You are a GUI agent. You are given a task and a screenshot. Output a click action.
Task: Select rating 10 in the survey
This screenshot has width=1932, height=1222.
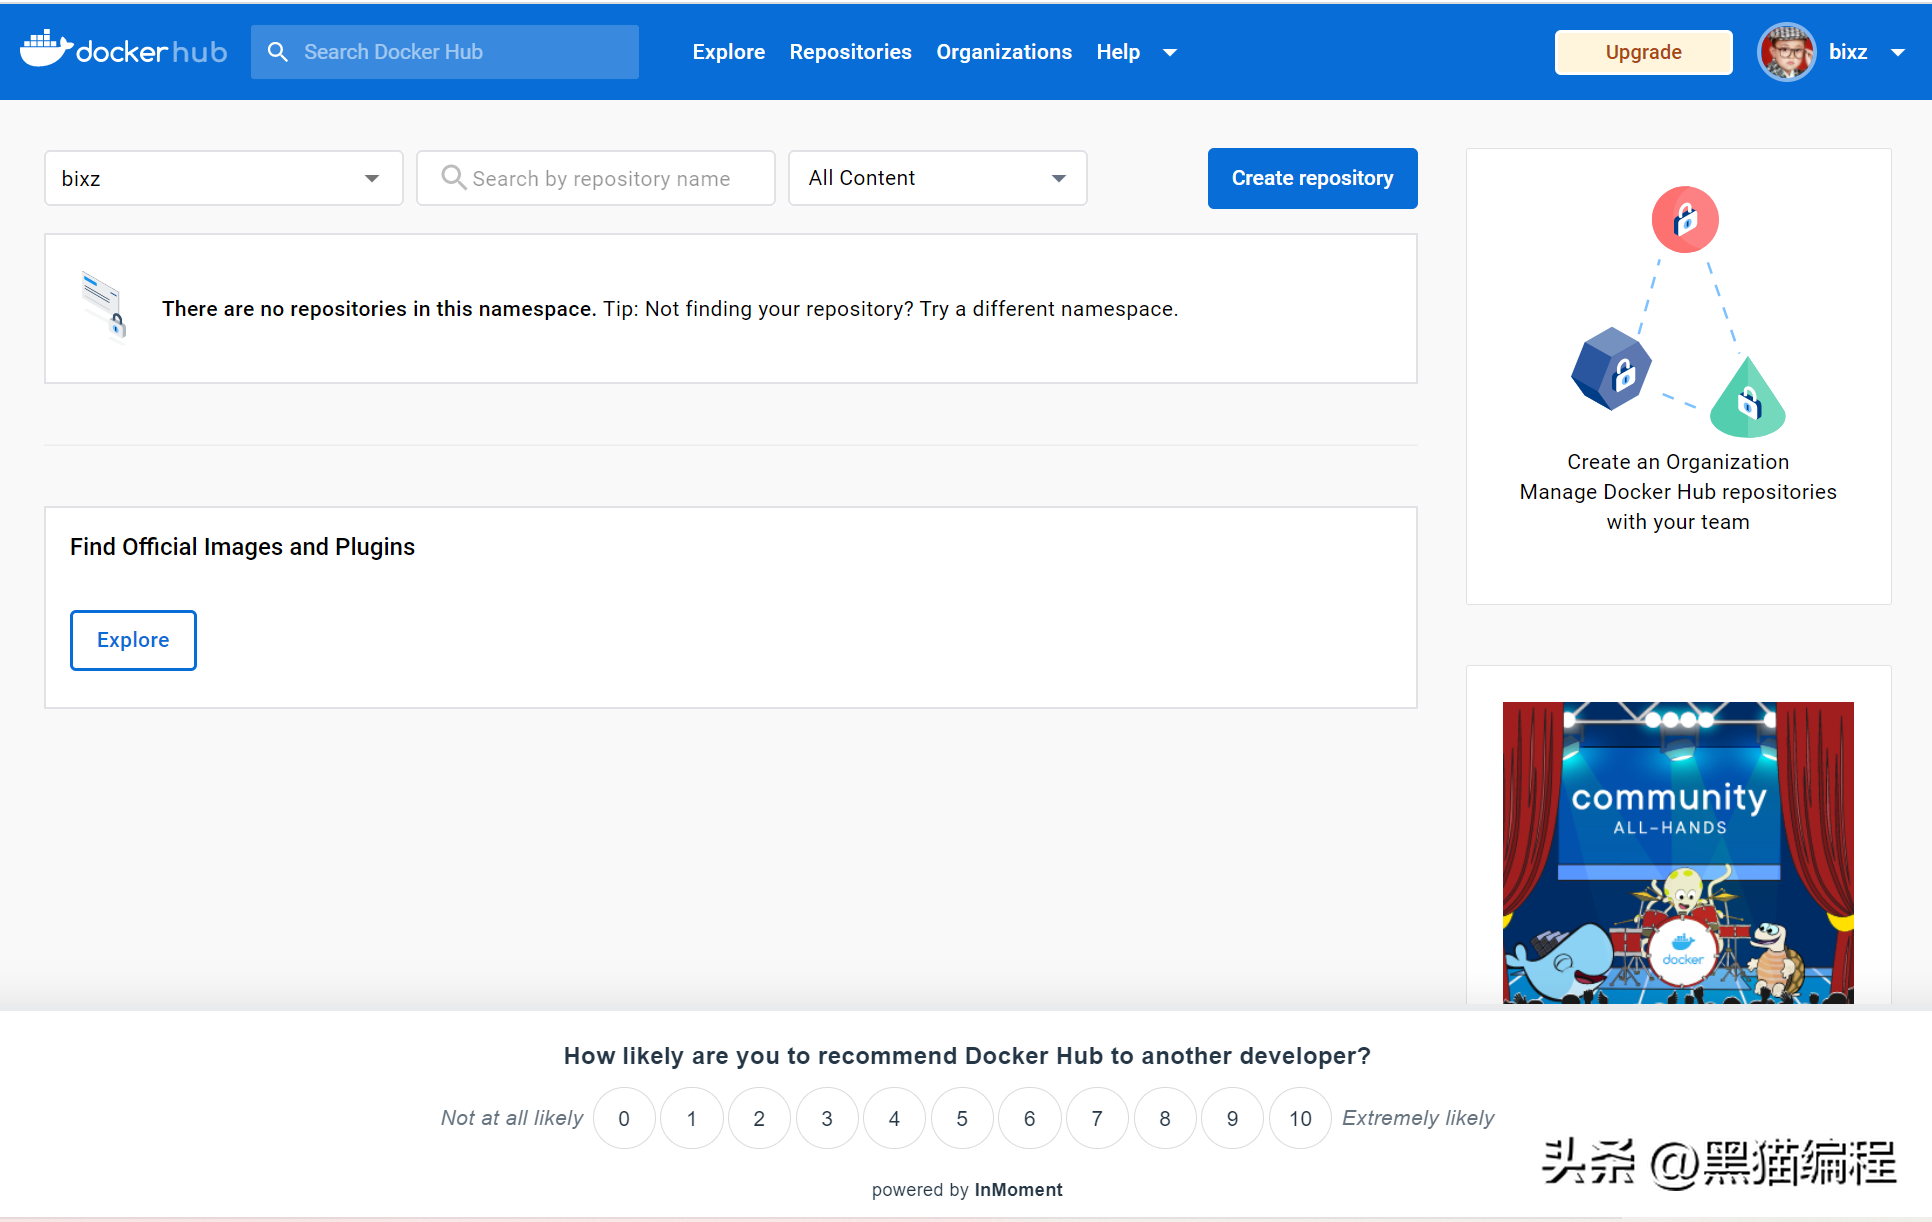click(x=1299, y=1118)
